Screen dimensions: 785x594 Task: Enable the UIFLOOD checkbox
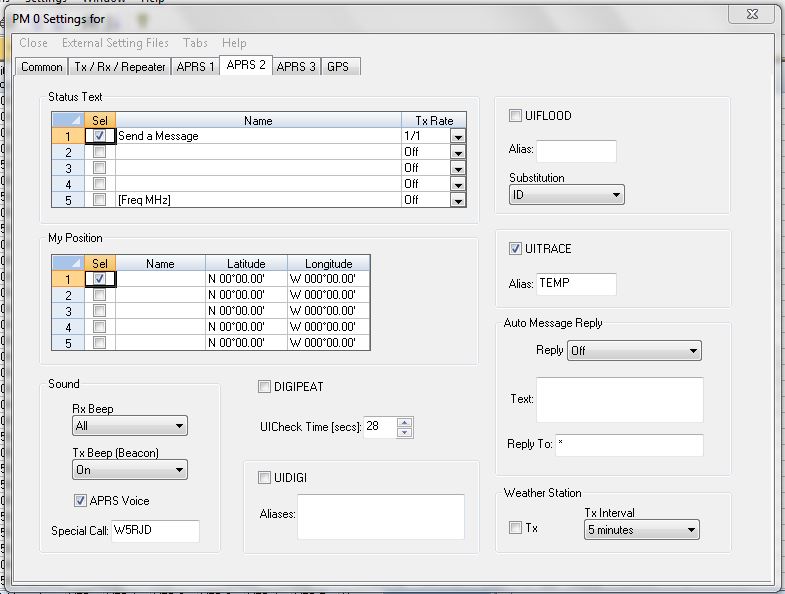click(516, 116)
